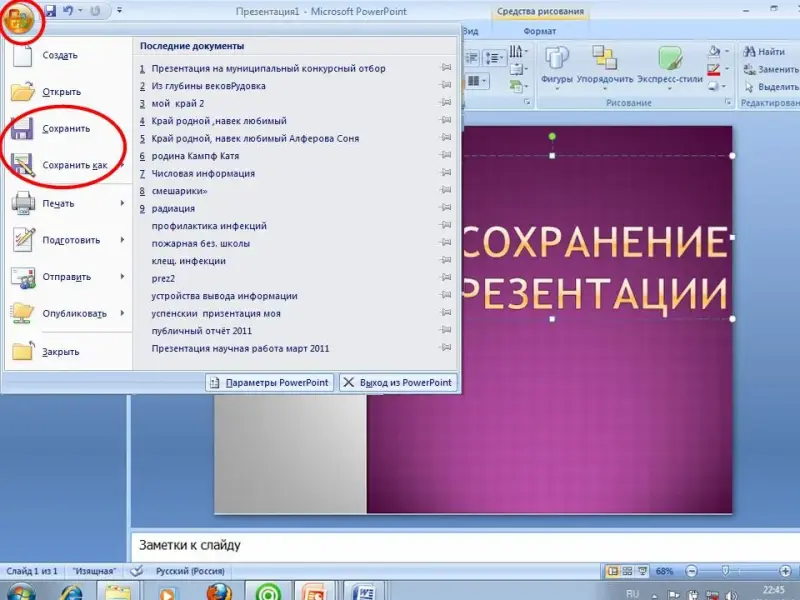This screenshot has width=800, height=600.
Task: Expand the Отправить submenu arrow
Action: pos(122,277)
